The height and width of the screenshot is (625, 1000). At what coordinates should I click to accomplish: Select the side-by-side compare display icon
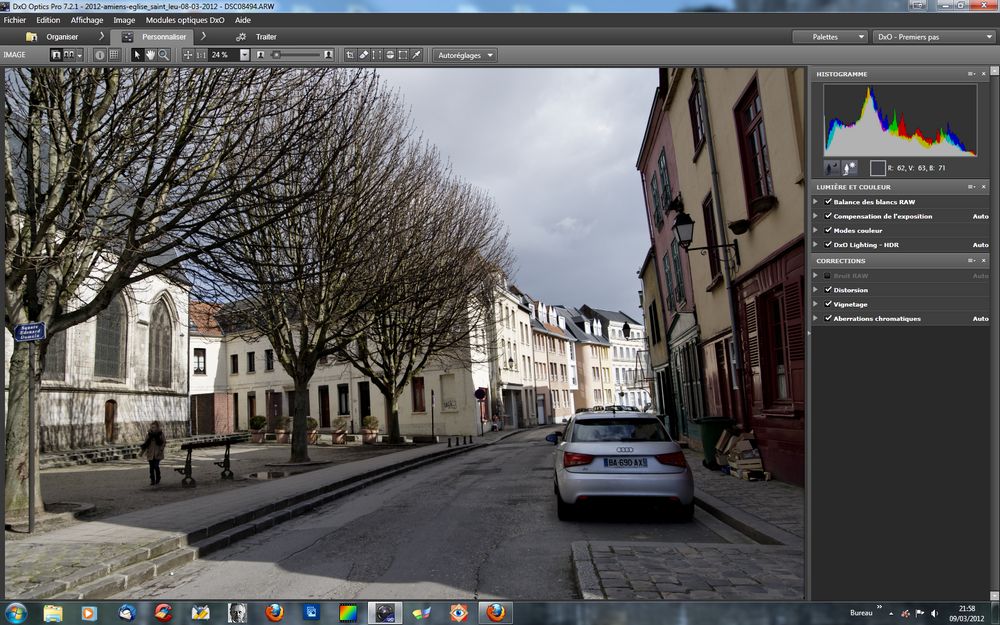(x=68, y=55)
